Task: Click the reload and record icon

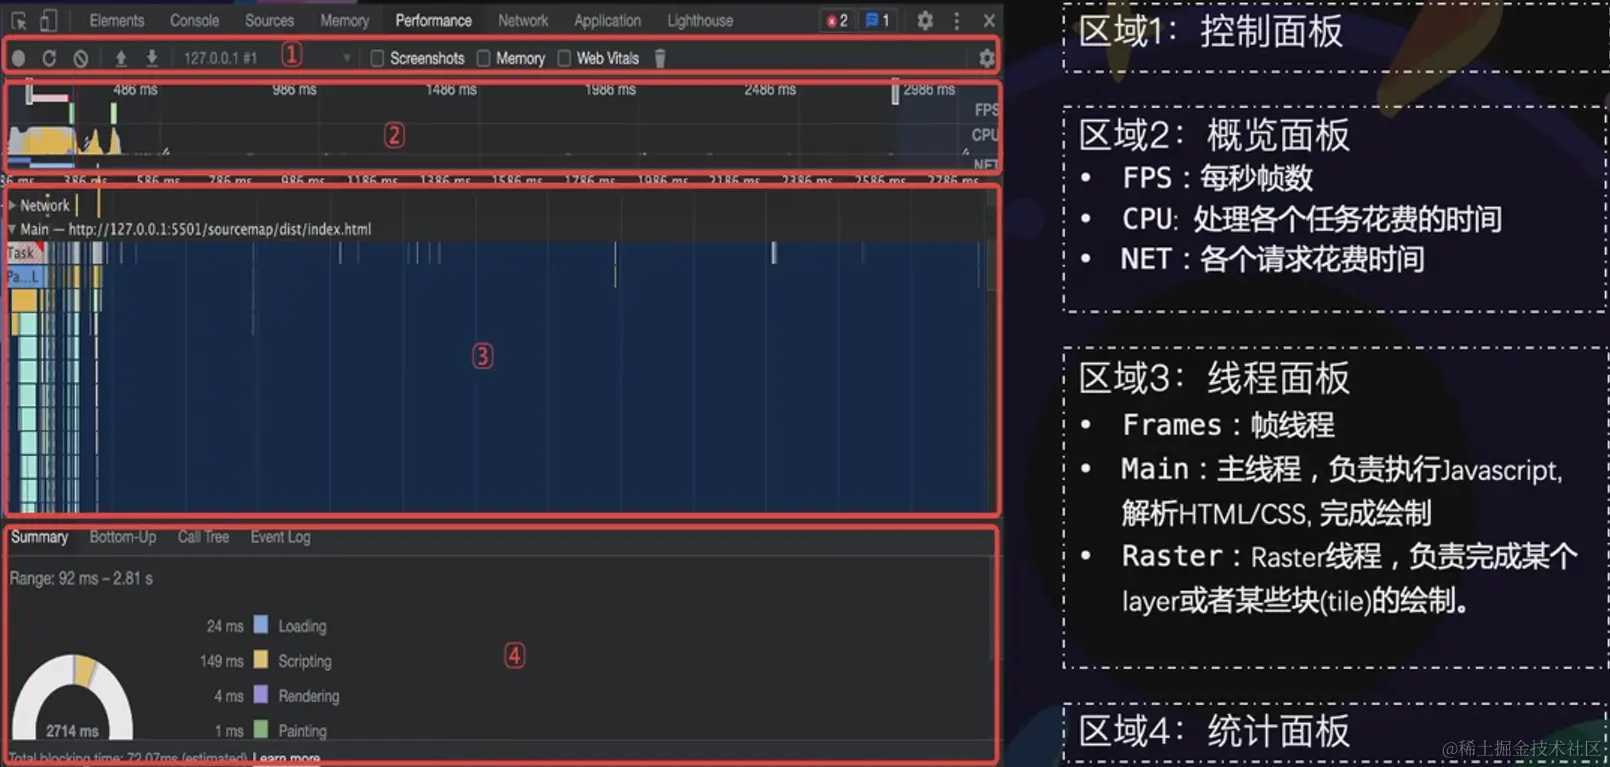Action: coord(49,58)
